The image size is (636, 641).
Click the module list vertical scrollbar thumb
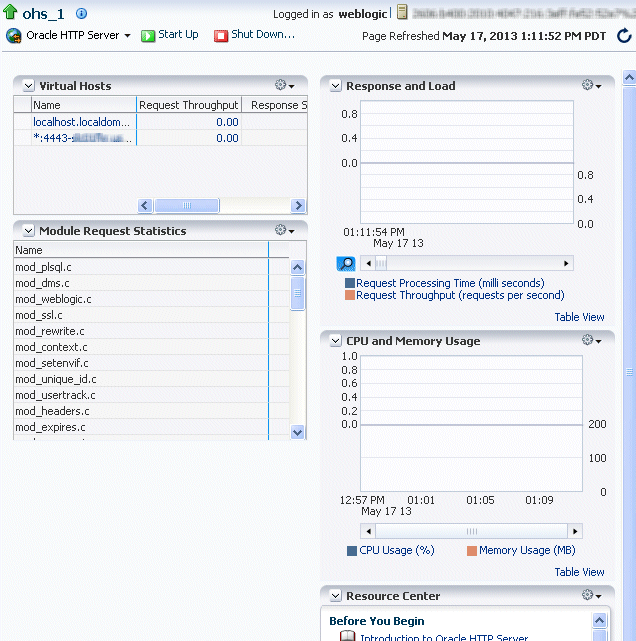(298, 293)
